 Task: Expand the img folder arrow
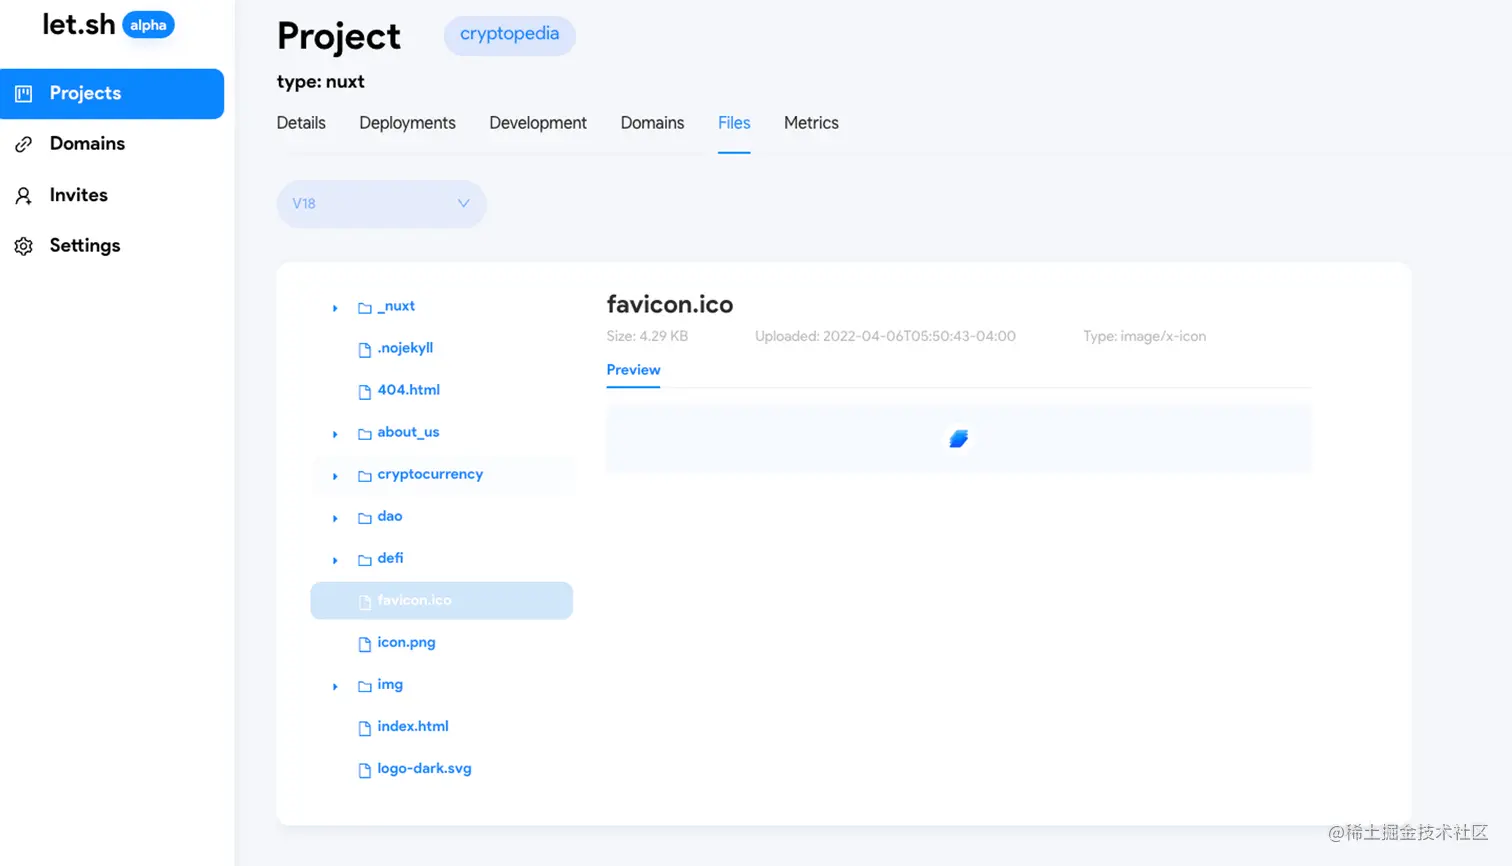pyautogui.click(x=335, y=686)
